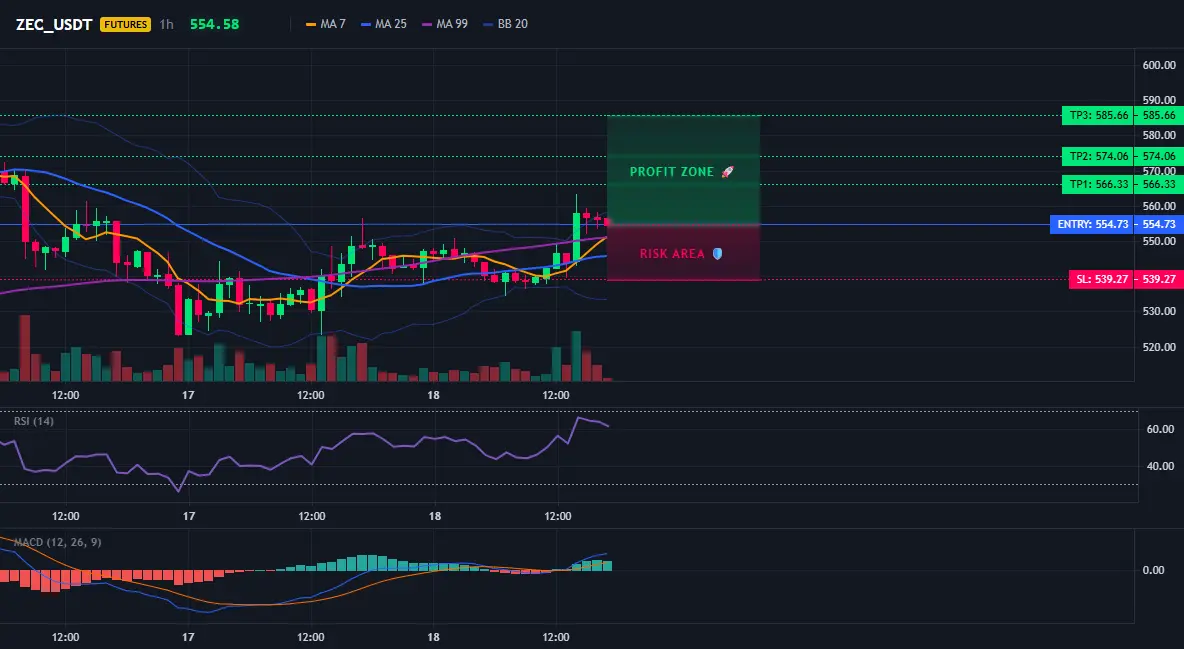Click the 520.00 price axis value
This screenshot has height=649, width=1184.
coord(1159,348)
